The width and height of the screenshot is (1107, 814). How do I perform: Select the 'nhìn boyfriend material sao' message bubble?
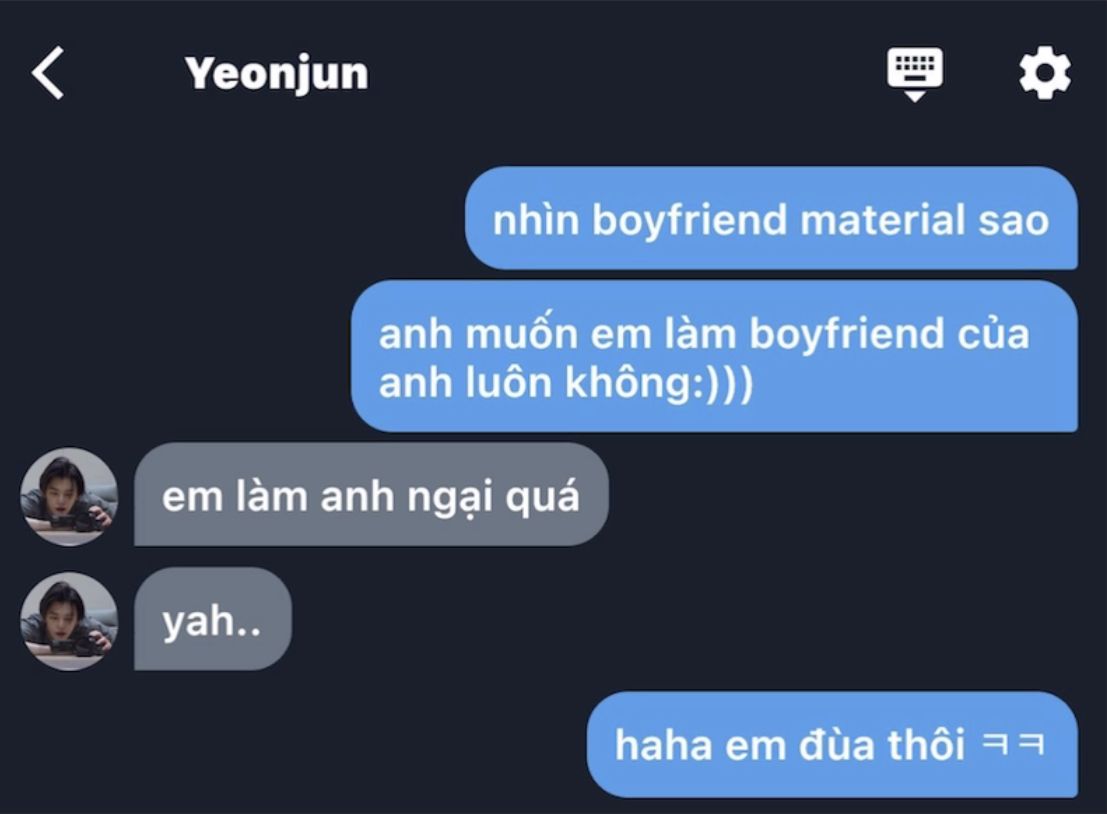[771, 218]
